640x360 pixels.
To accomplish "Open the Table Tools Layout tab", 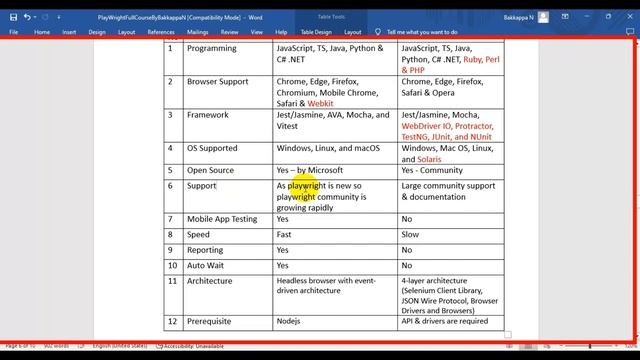I will [352, 32].
